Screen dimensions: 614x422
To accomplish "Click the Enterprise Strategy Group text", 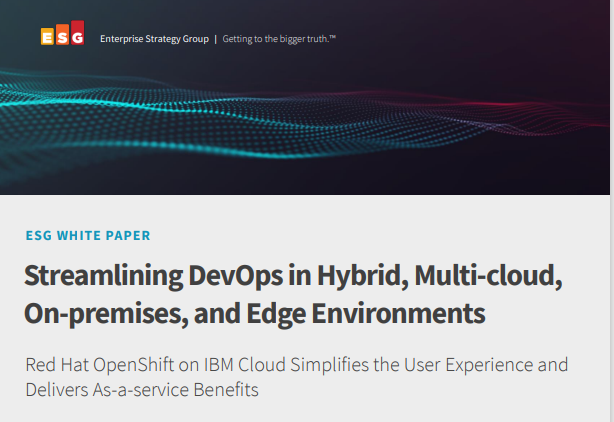I will [x=154, y=39].
